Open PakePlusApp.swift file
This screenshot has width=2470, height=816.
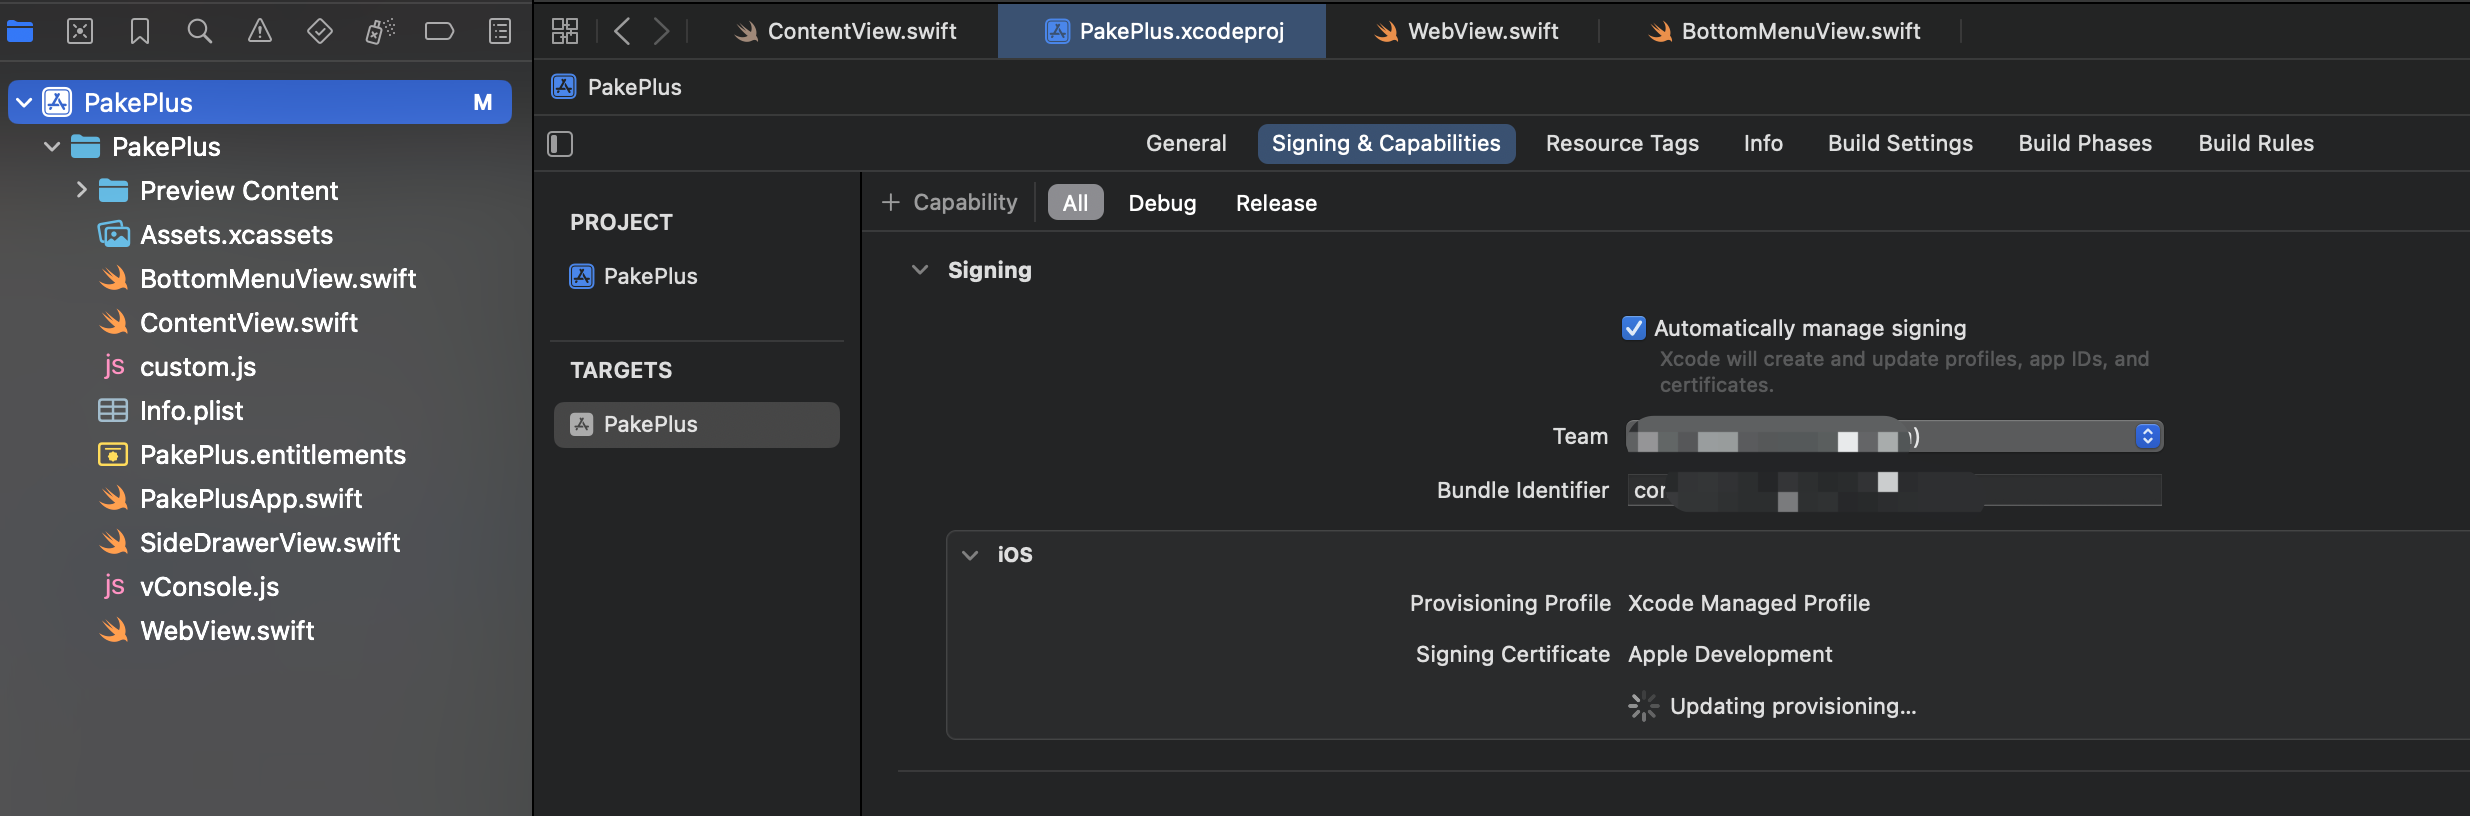[251, 498]
